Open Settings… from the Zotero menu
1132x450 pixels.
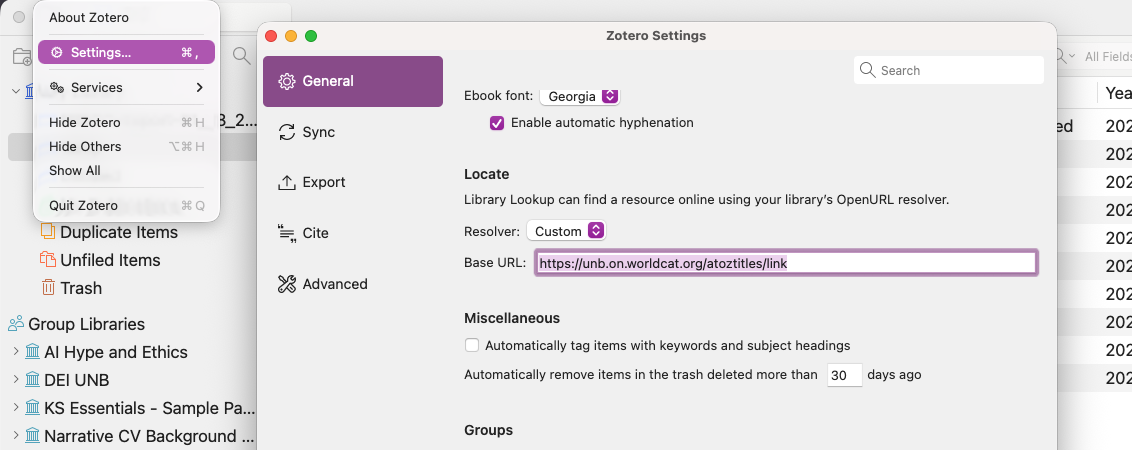tap(126, 52)
